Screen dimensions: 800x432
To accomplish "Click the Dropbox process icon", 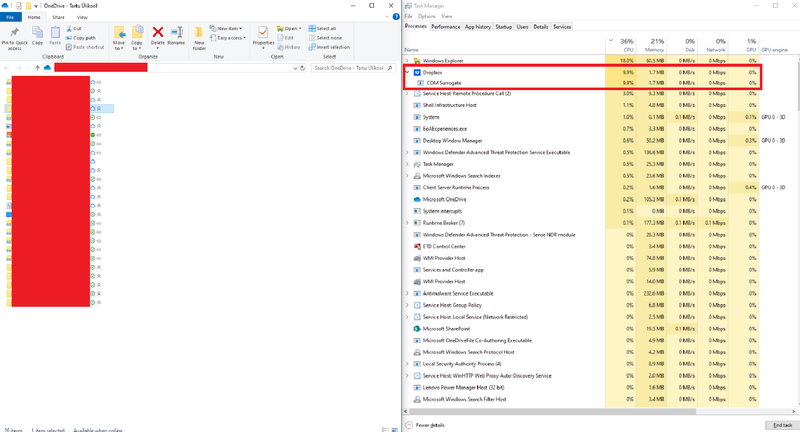I will (417, 72).
